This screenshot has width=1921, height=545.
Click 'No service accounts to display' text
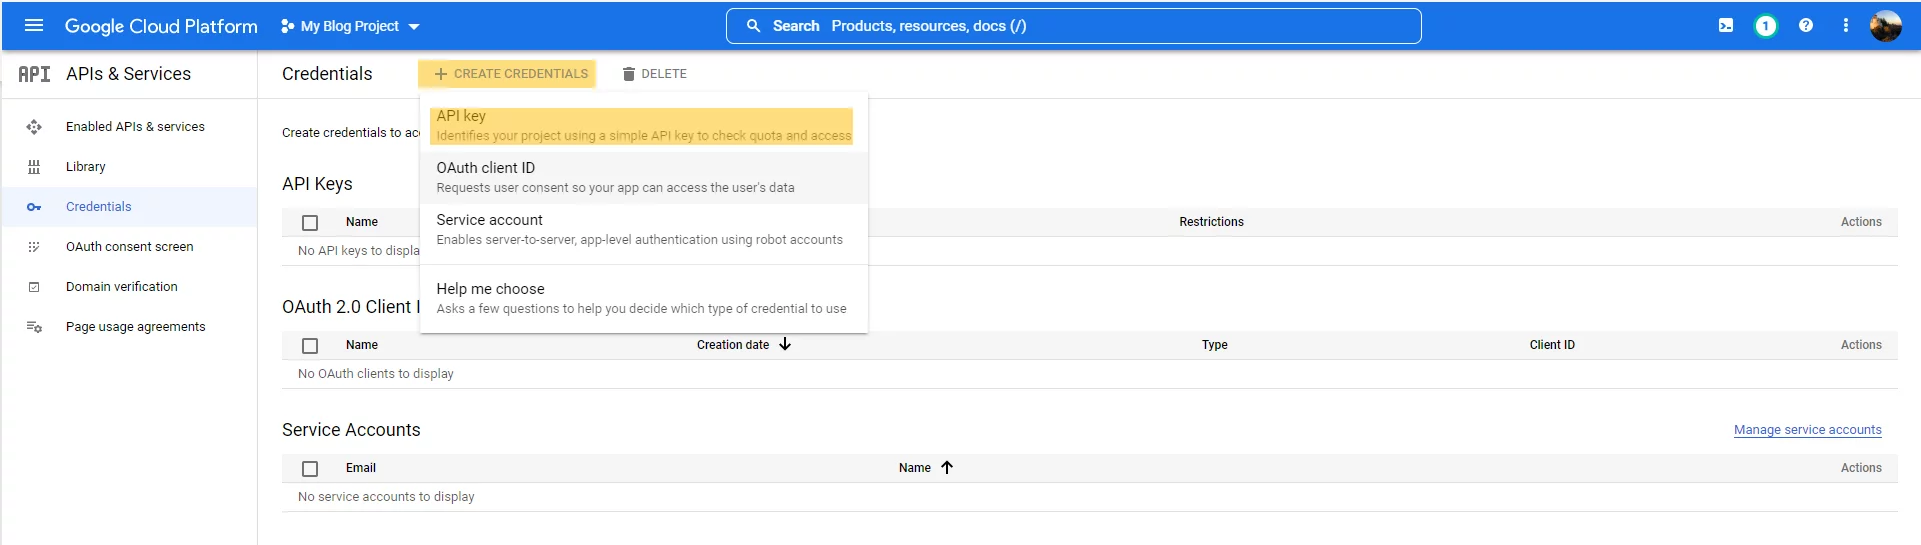coord(386,497)
